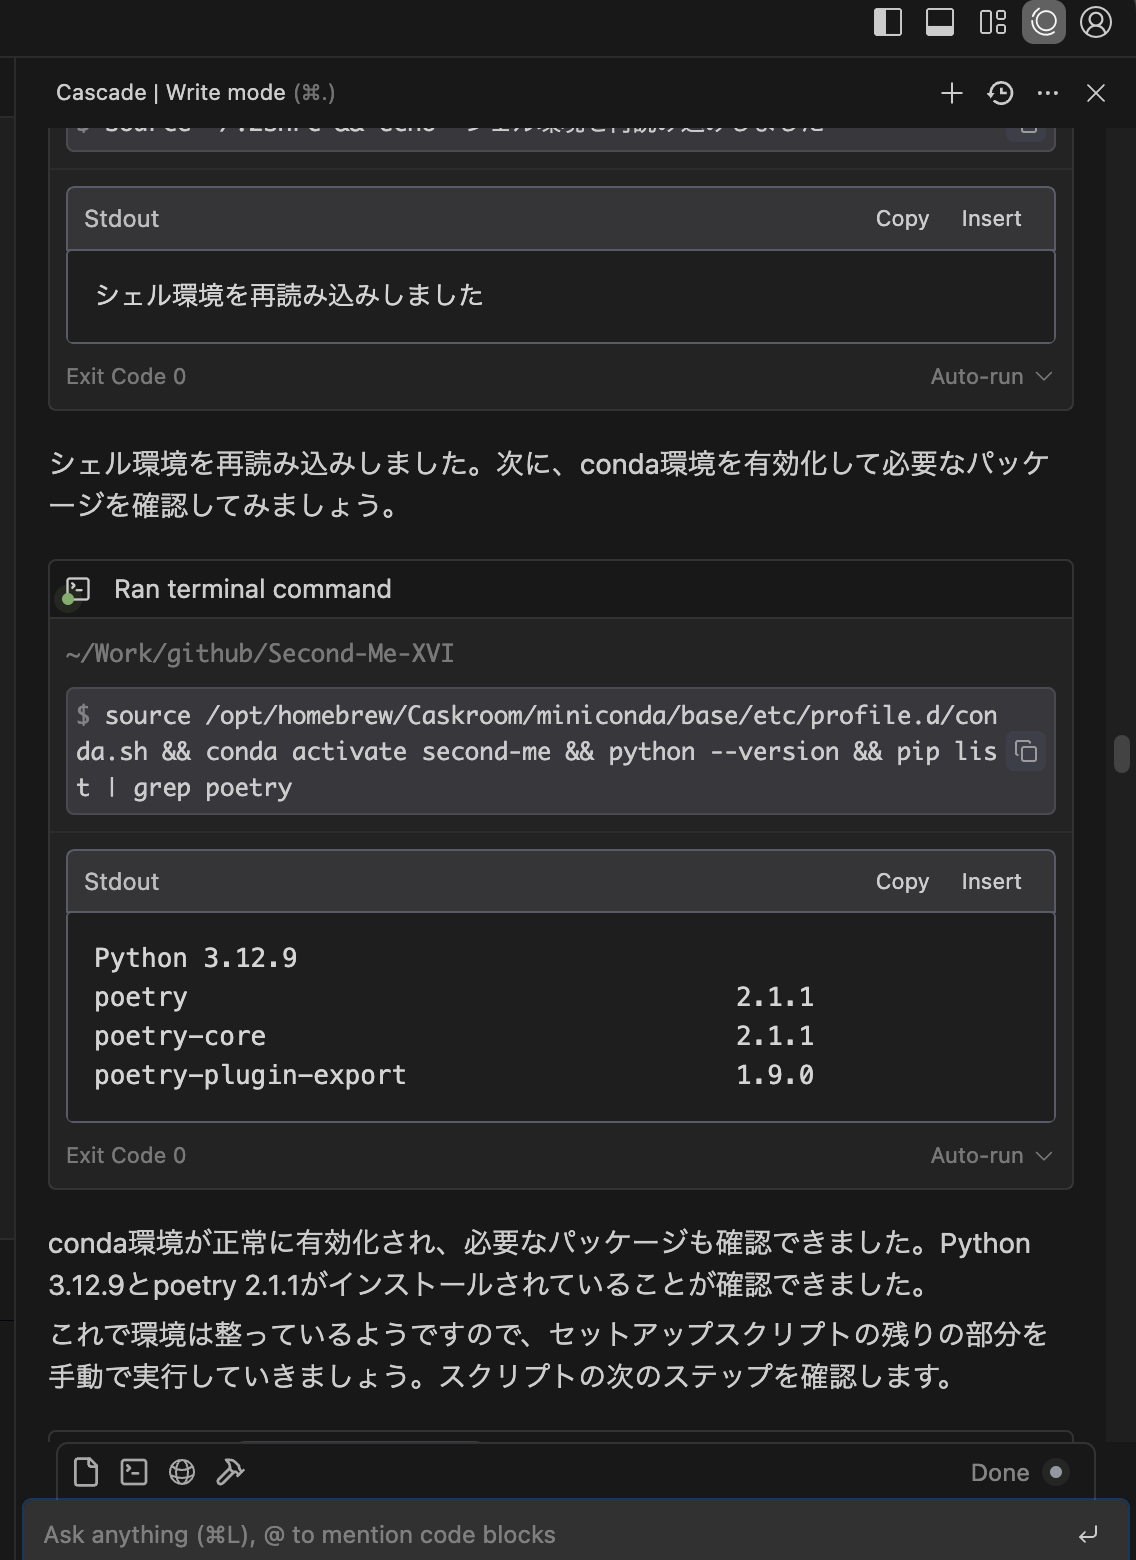Expand the upper Auto-run dropdown
Screen dimensions: 1136x1560
coord(991,376)
